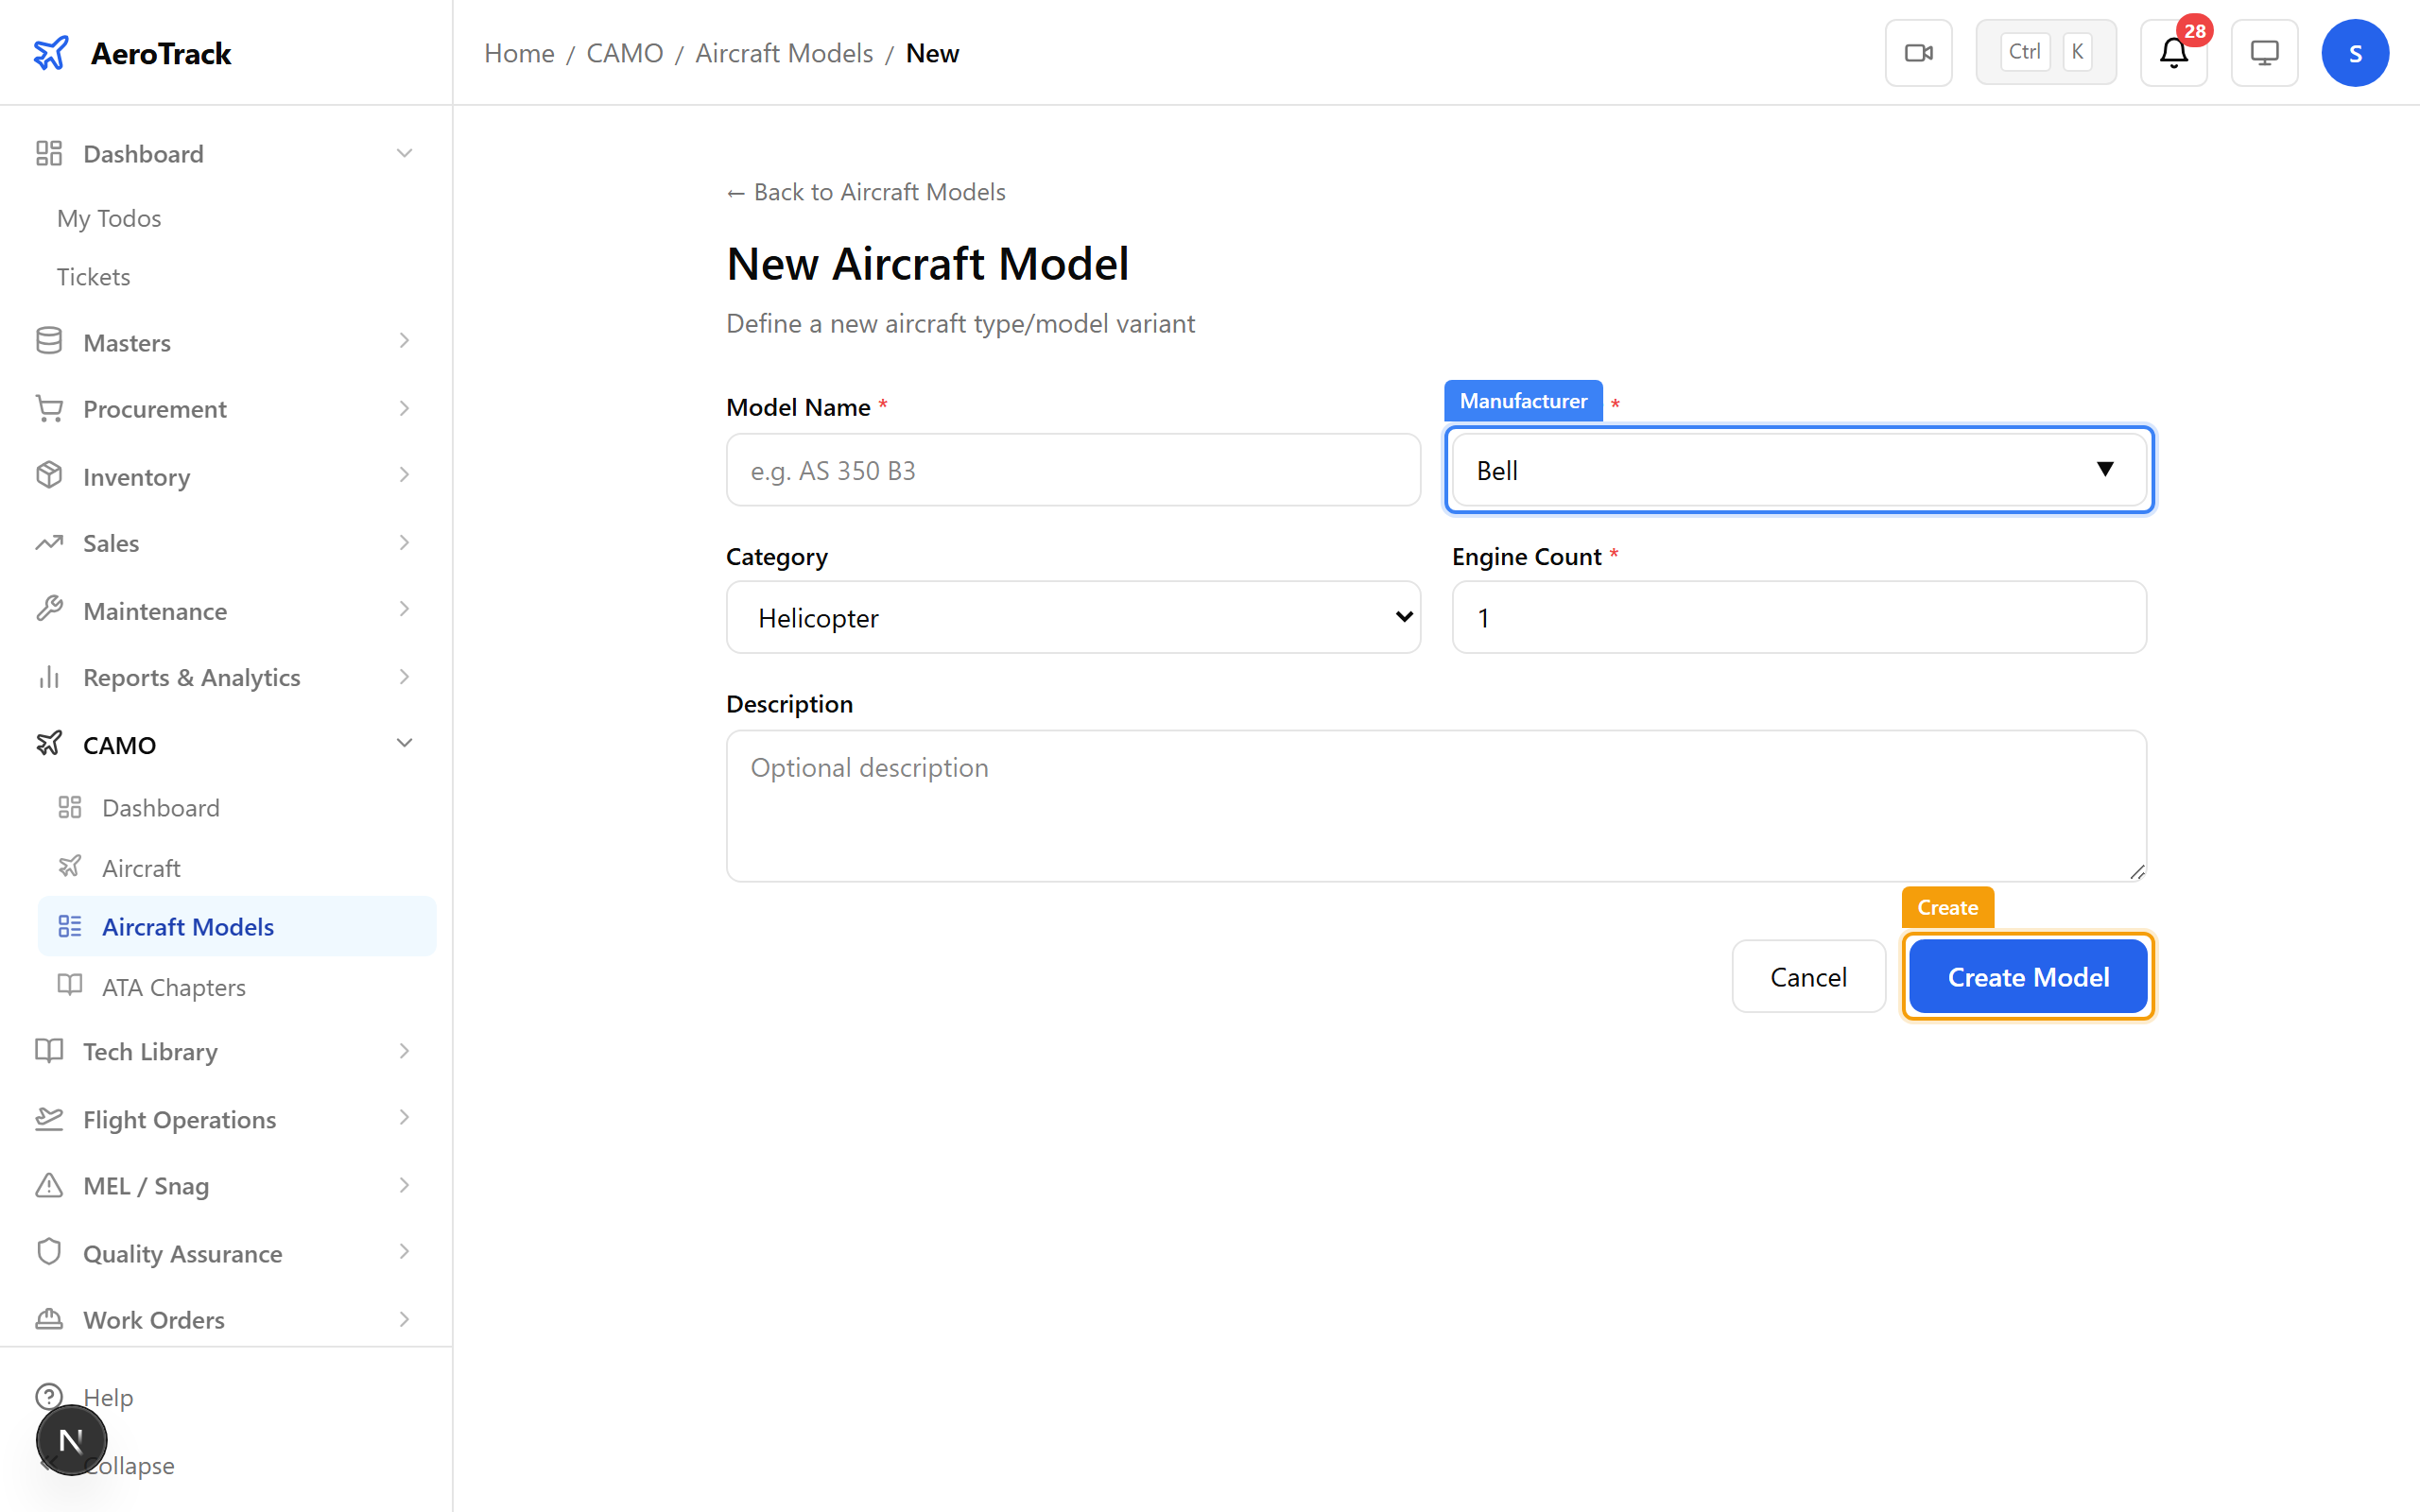The width and height of the screenshot is (2420, 1512).
Task: Follow Back to Aircraft Models link
Action: click(x=865, y=191)
